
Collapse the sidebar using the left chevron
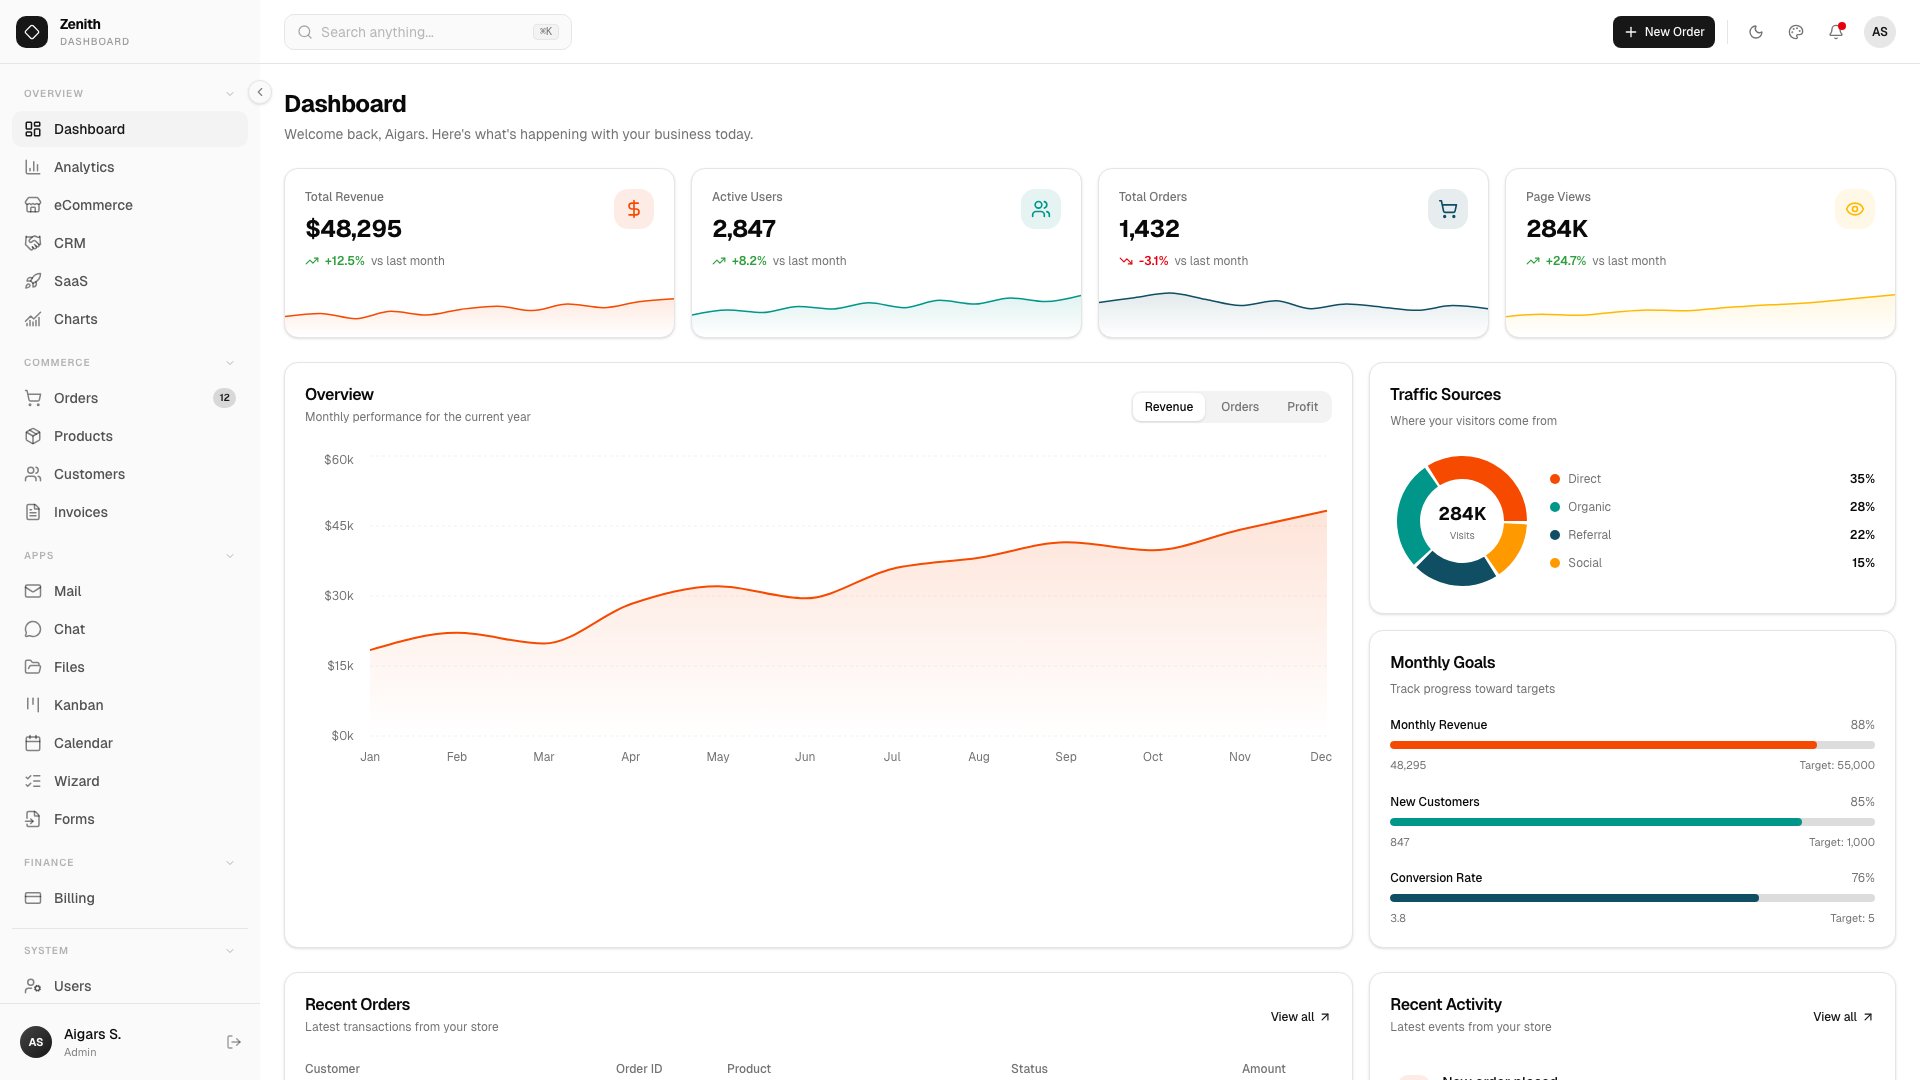[259, 92]
